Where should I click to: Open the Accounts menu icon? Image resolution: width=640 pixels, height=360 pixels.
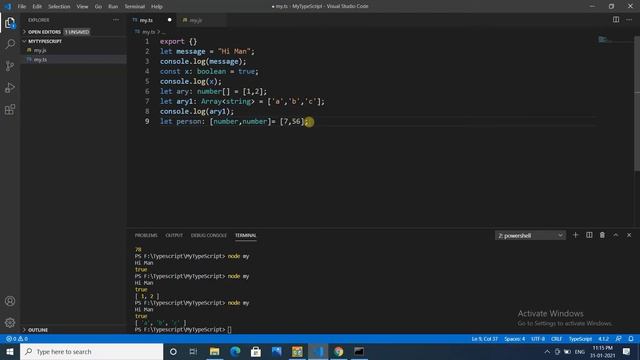tap(10, 301)
